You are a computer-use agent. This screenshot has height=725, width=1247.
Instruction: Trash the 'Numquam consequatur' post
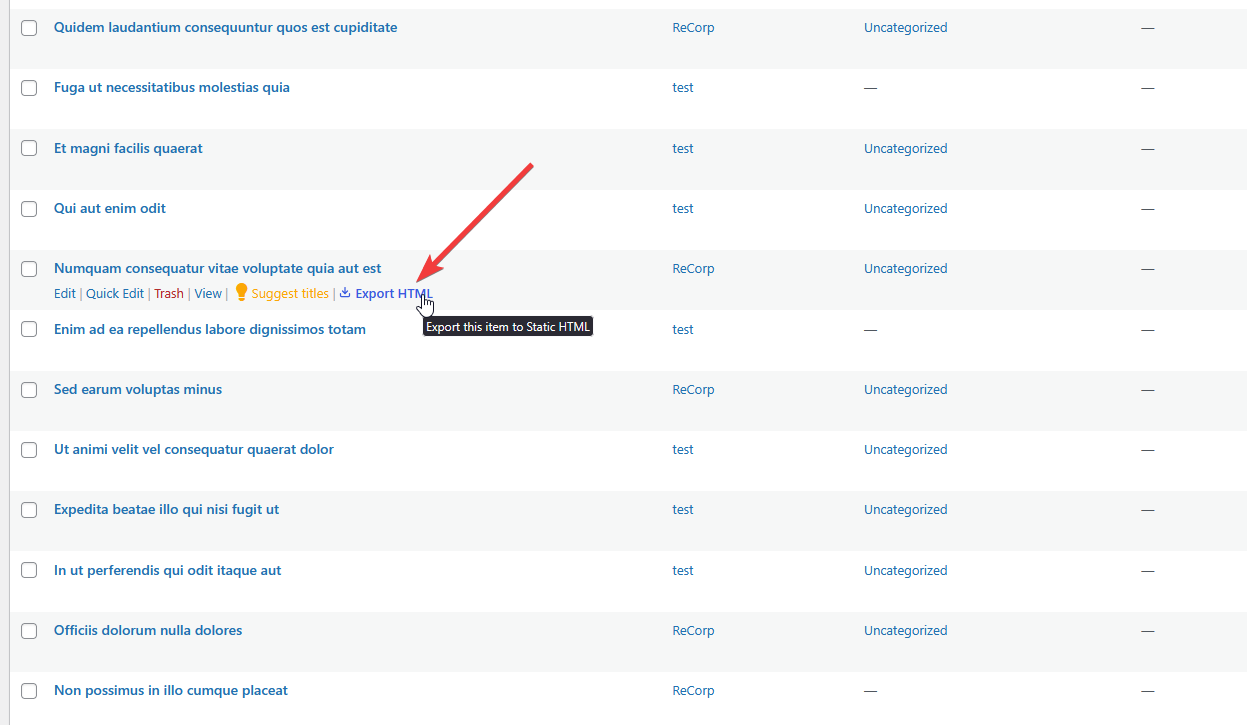(x=168, y=293)
